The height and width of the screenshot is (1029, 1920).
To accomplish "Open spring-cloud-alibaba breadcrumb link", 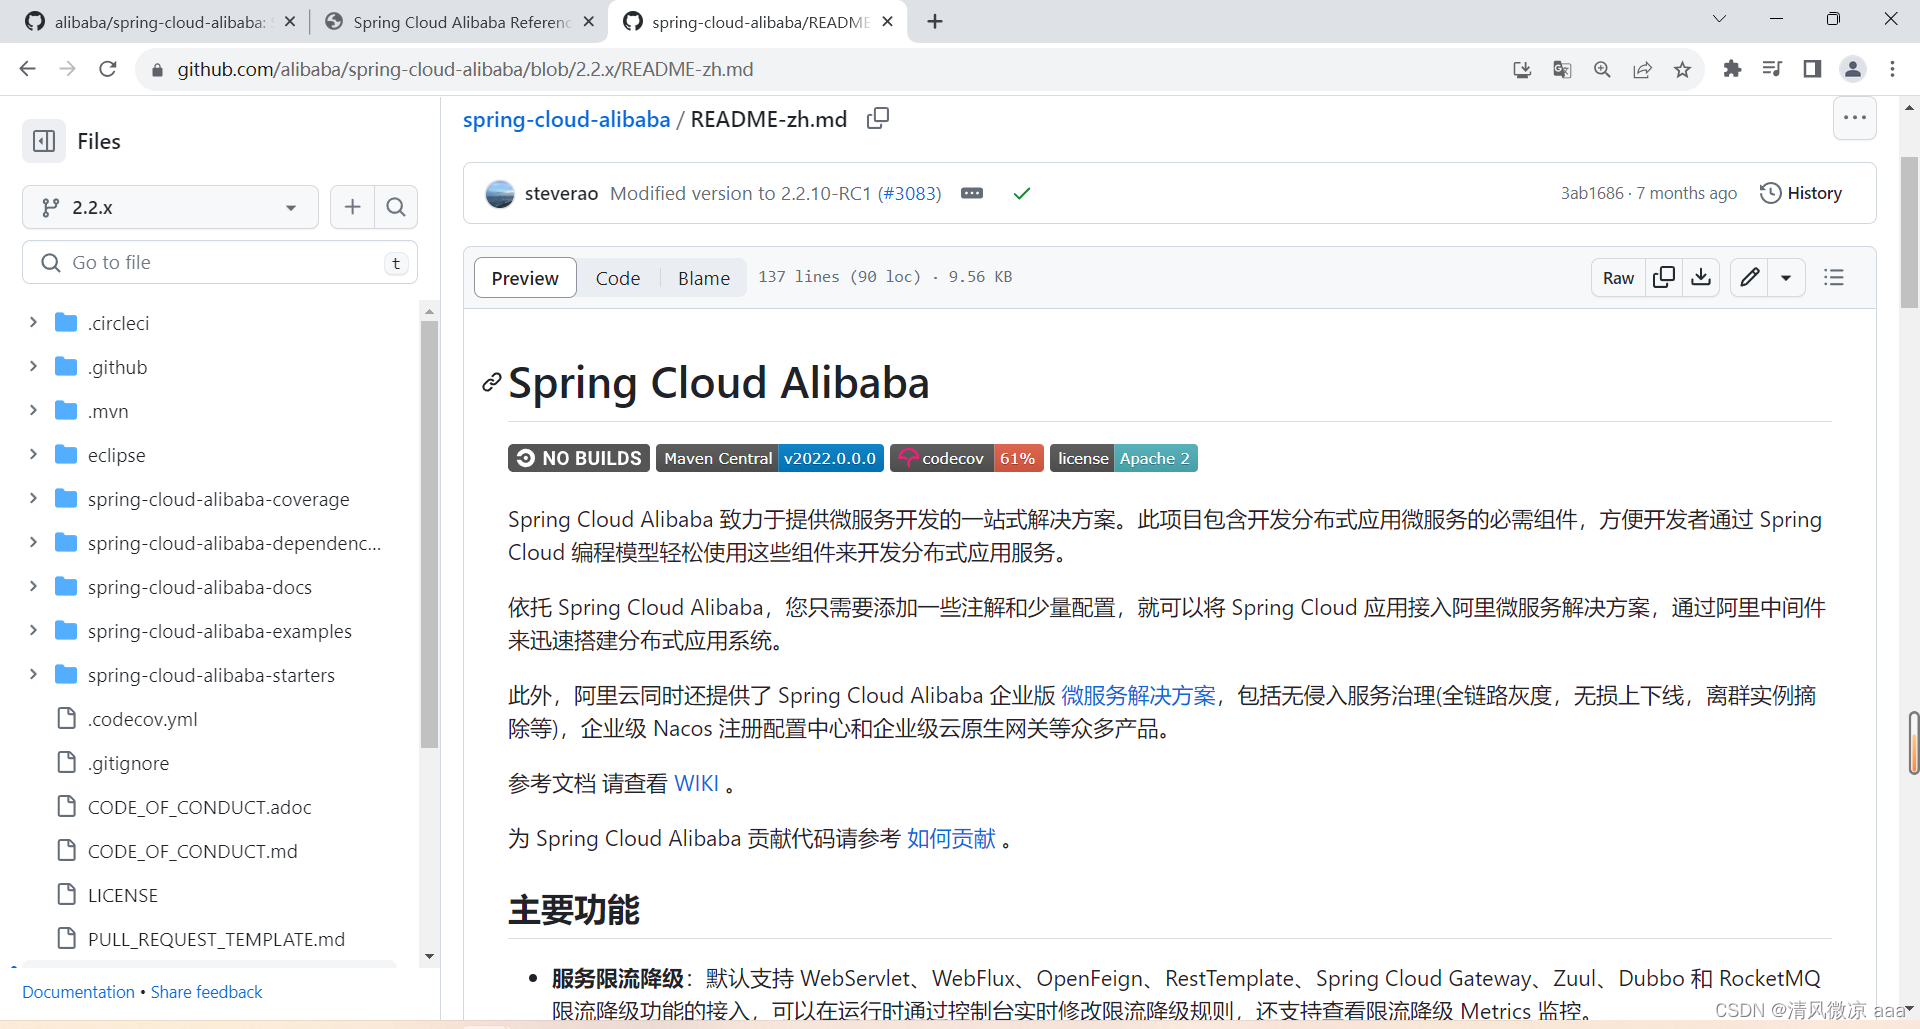I will [x=566, y=119].
